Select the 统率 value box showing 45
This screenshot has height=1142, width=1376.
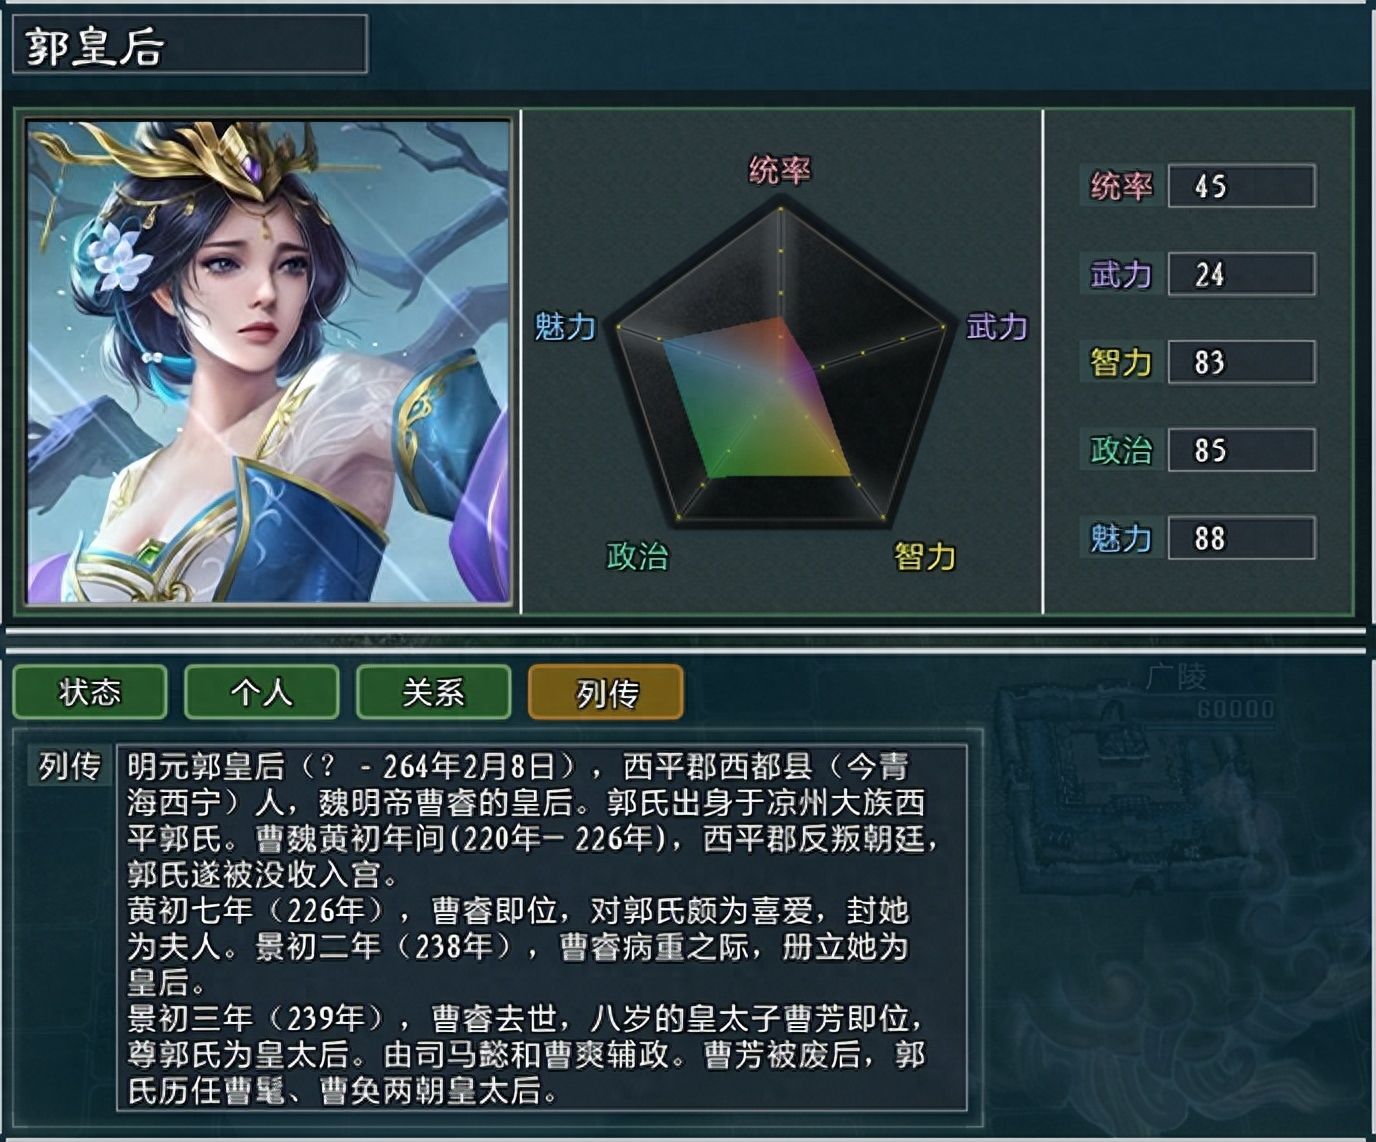pyautogui.click(x=1241, y=186)
